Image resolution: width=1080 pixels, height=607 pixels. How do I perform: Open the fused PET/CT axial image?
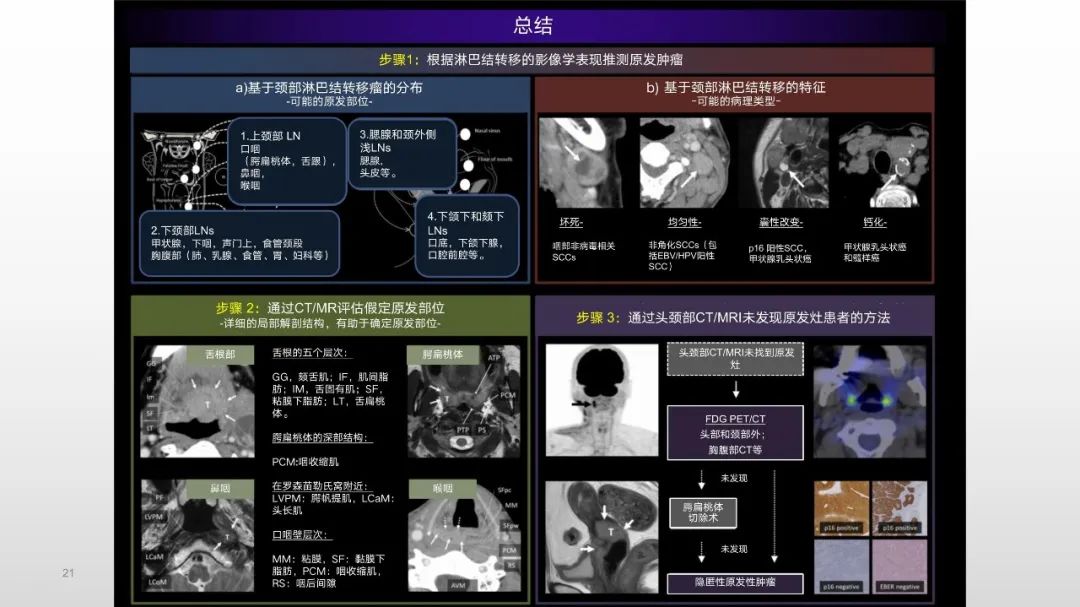[x=870, y=402]
